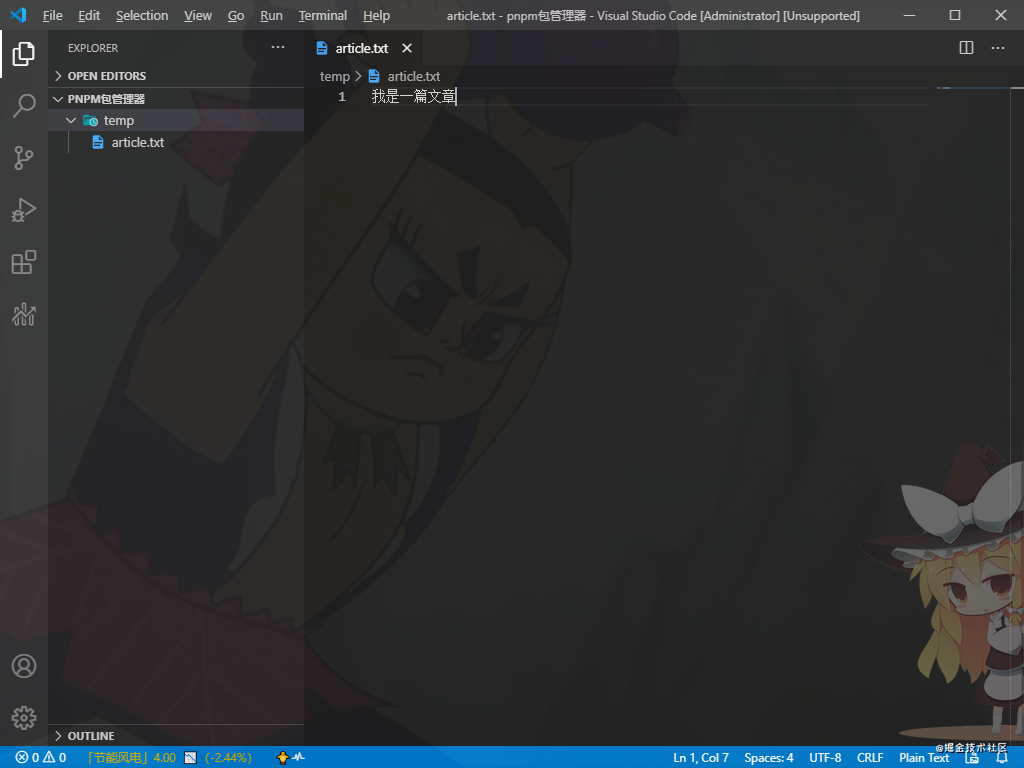
Task: Open the Run menu
Action: 271,15
